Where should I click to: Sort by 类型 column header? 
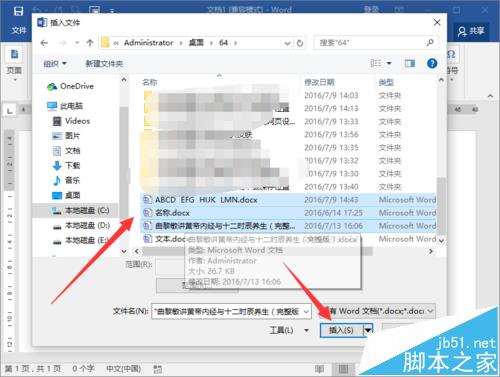tap(386, 82)
